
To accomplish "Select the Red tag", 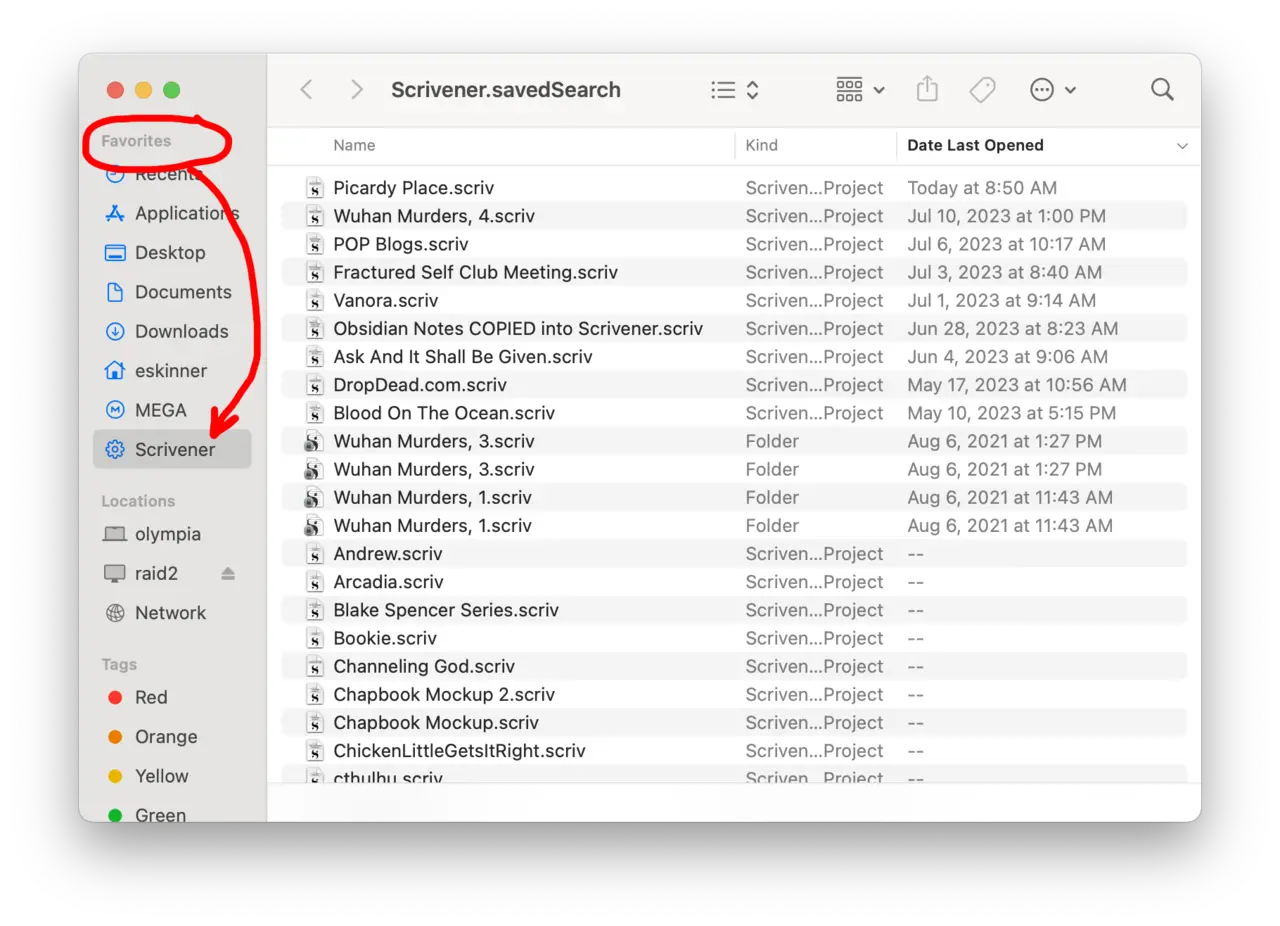I will tap(172, 697).
